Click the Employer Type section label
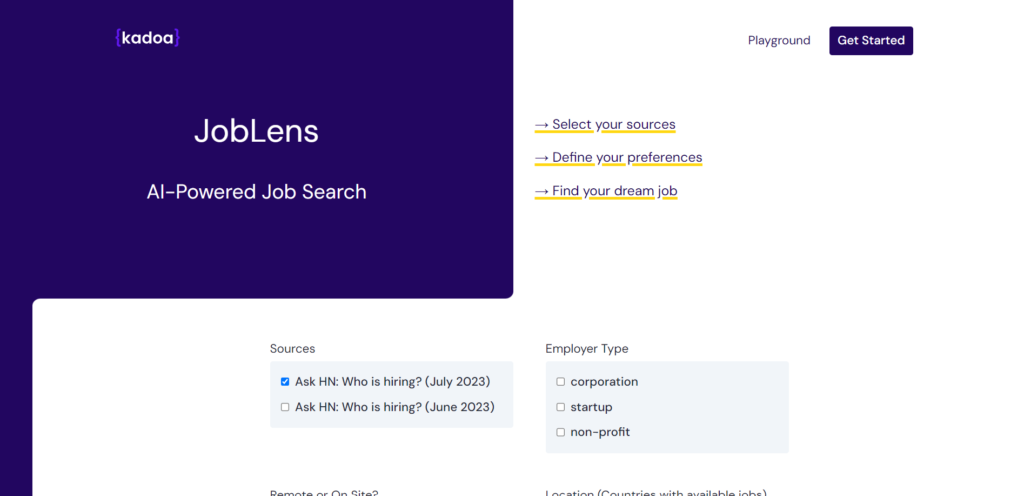This screenshot has width=1024, height=496. click(x=587, y=349)
